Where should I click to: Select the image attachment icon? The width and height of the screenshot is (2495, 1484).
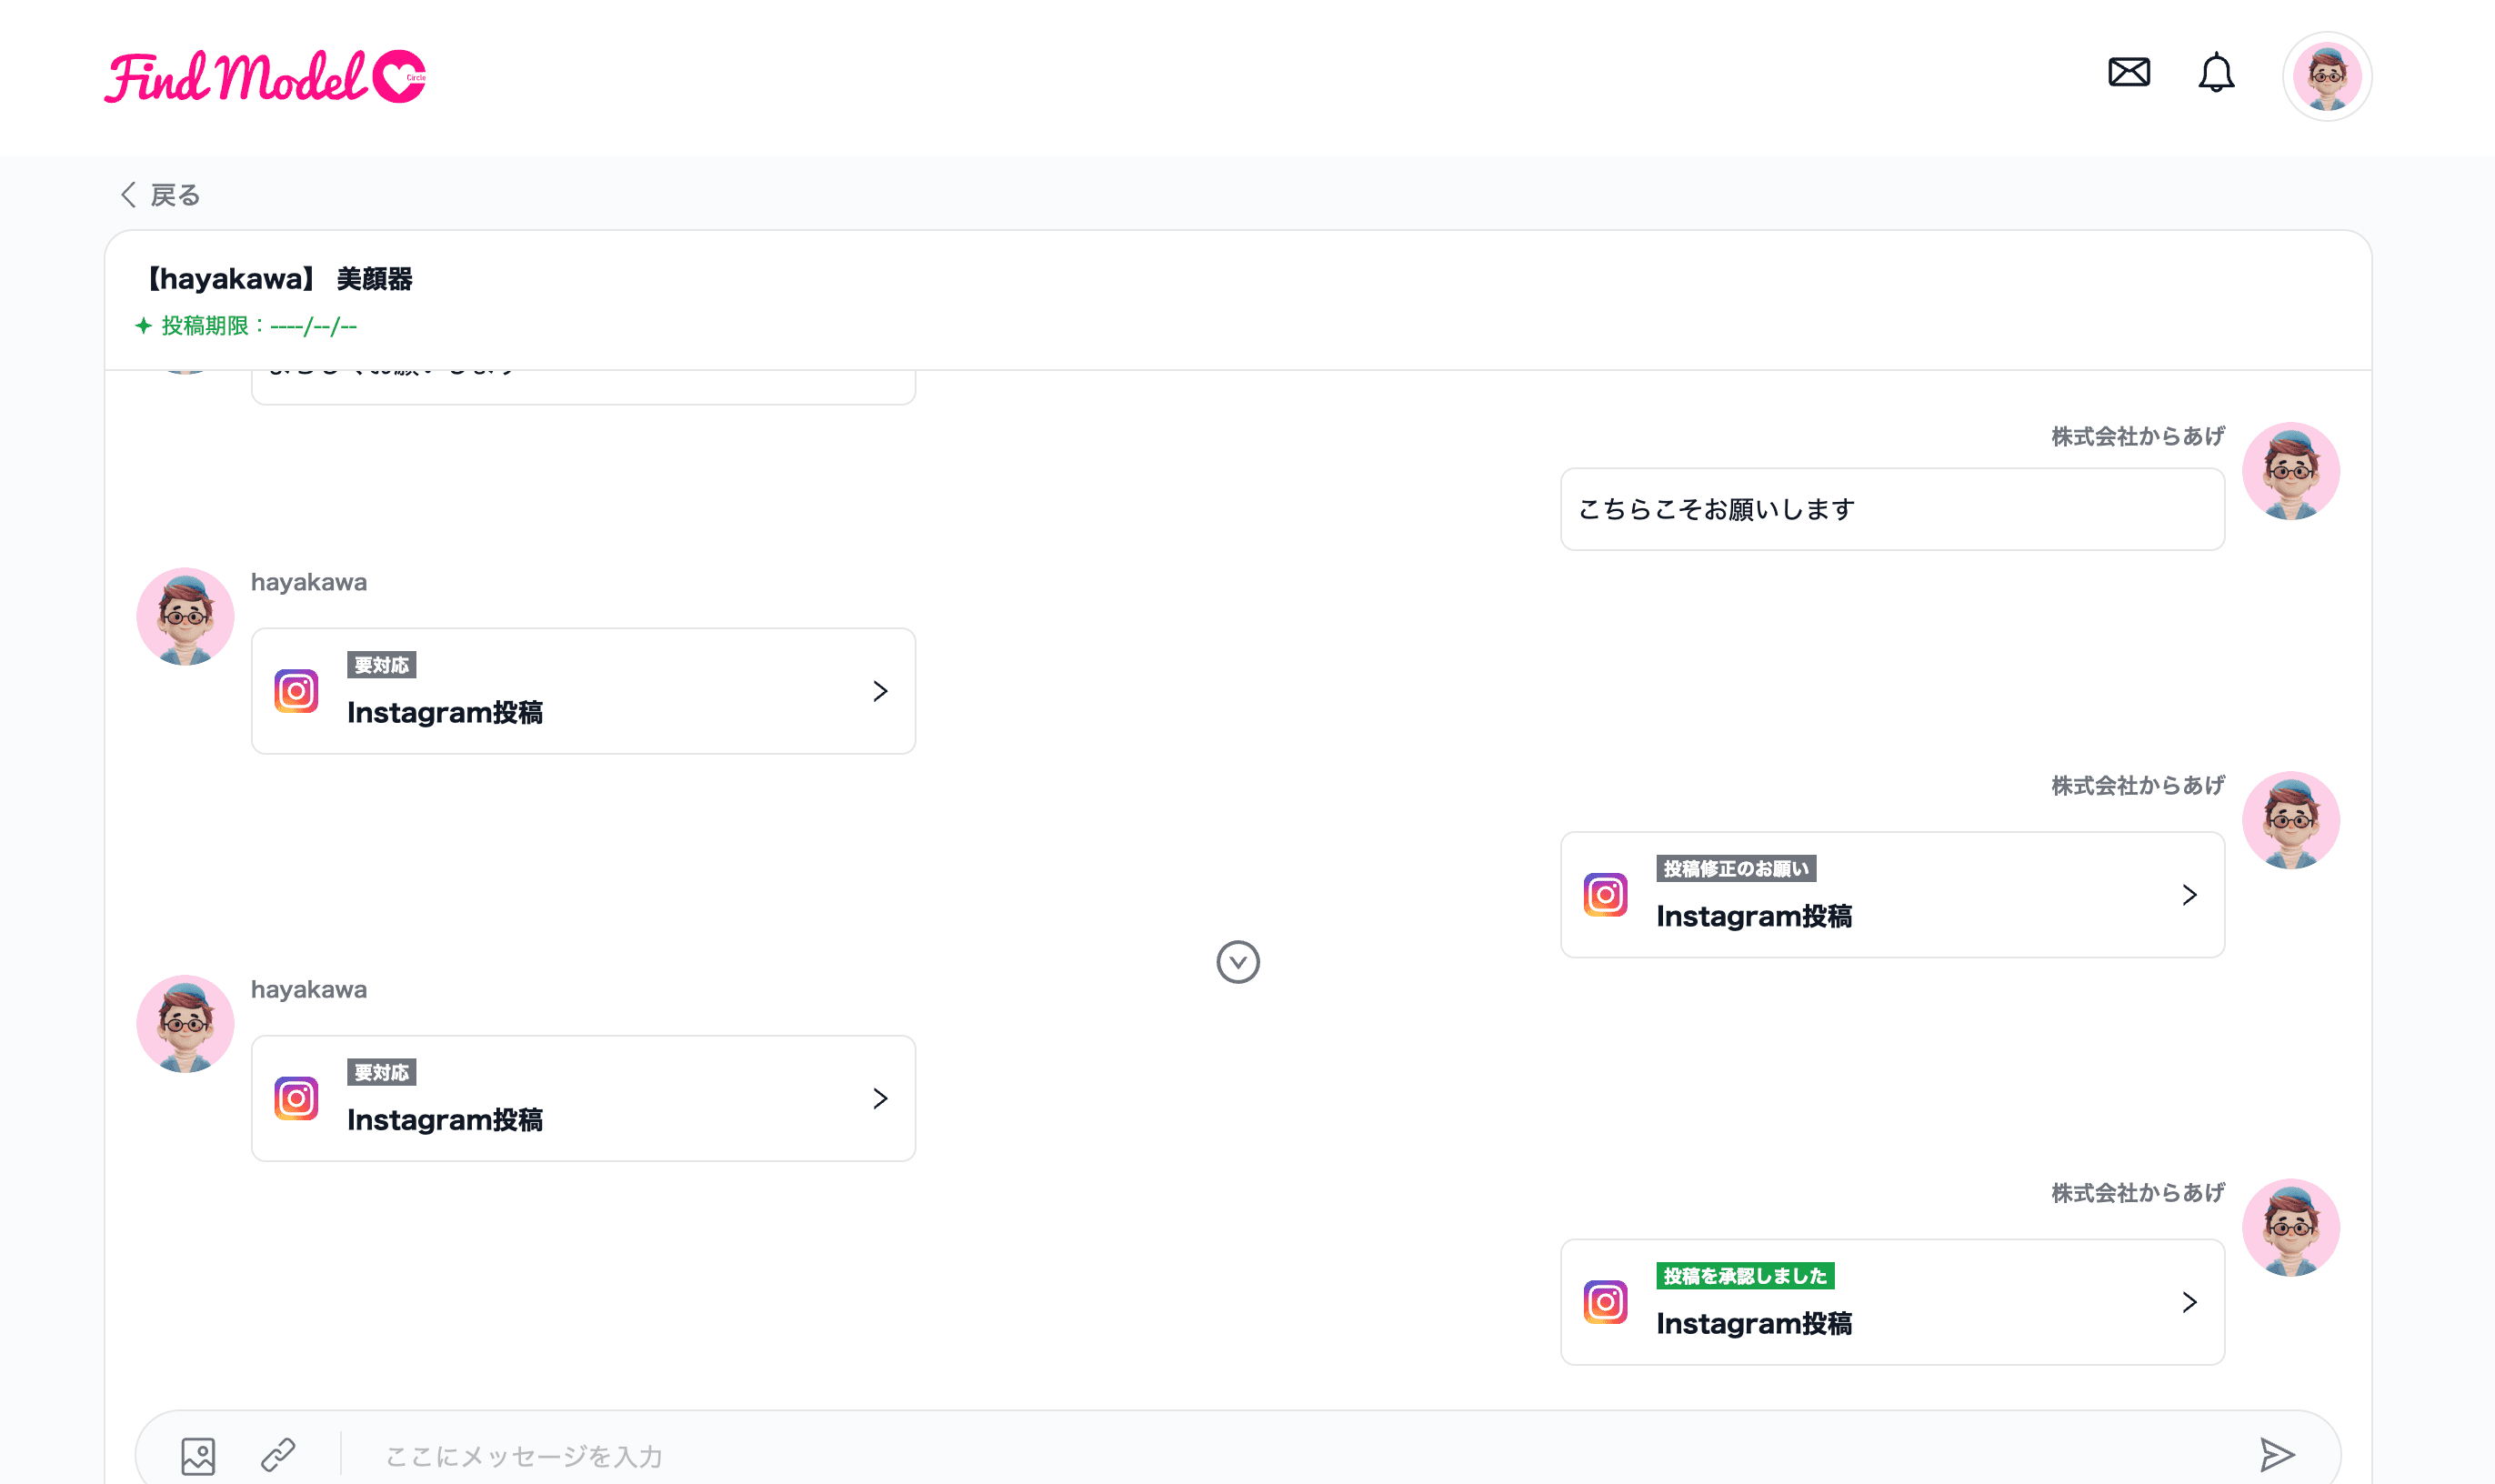click(198, 1455)
